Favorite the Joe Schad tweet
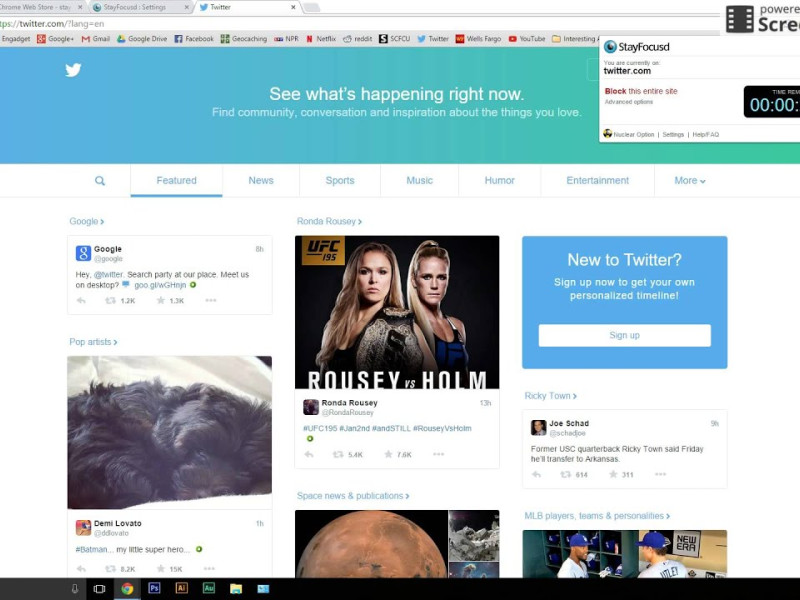The height and width of the screenshot is (600, 800). tap(613, 474)
